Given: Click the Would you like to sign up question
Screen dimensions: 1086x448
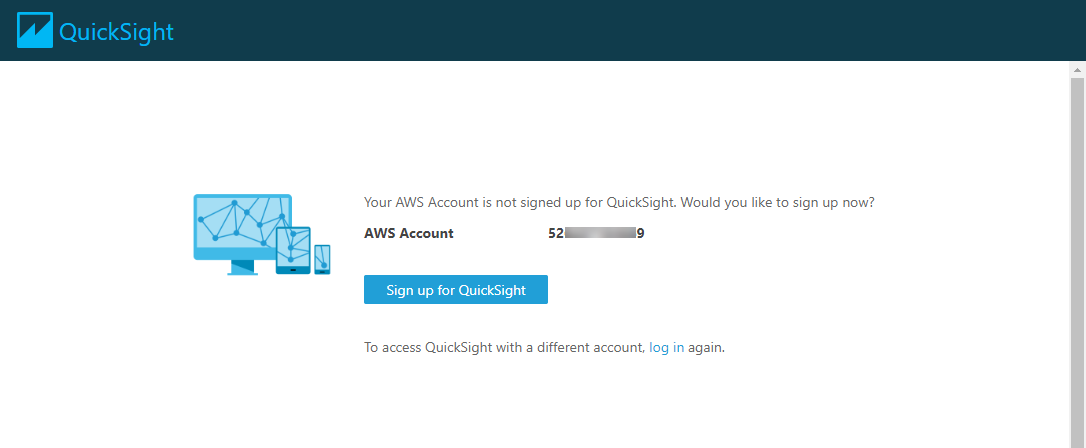Looking at the screenshot, I should coord(776,203).
